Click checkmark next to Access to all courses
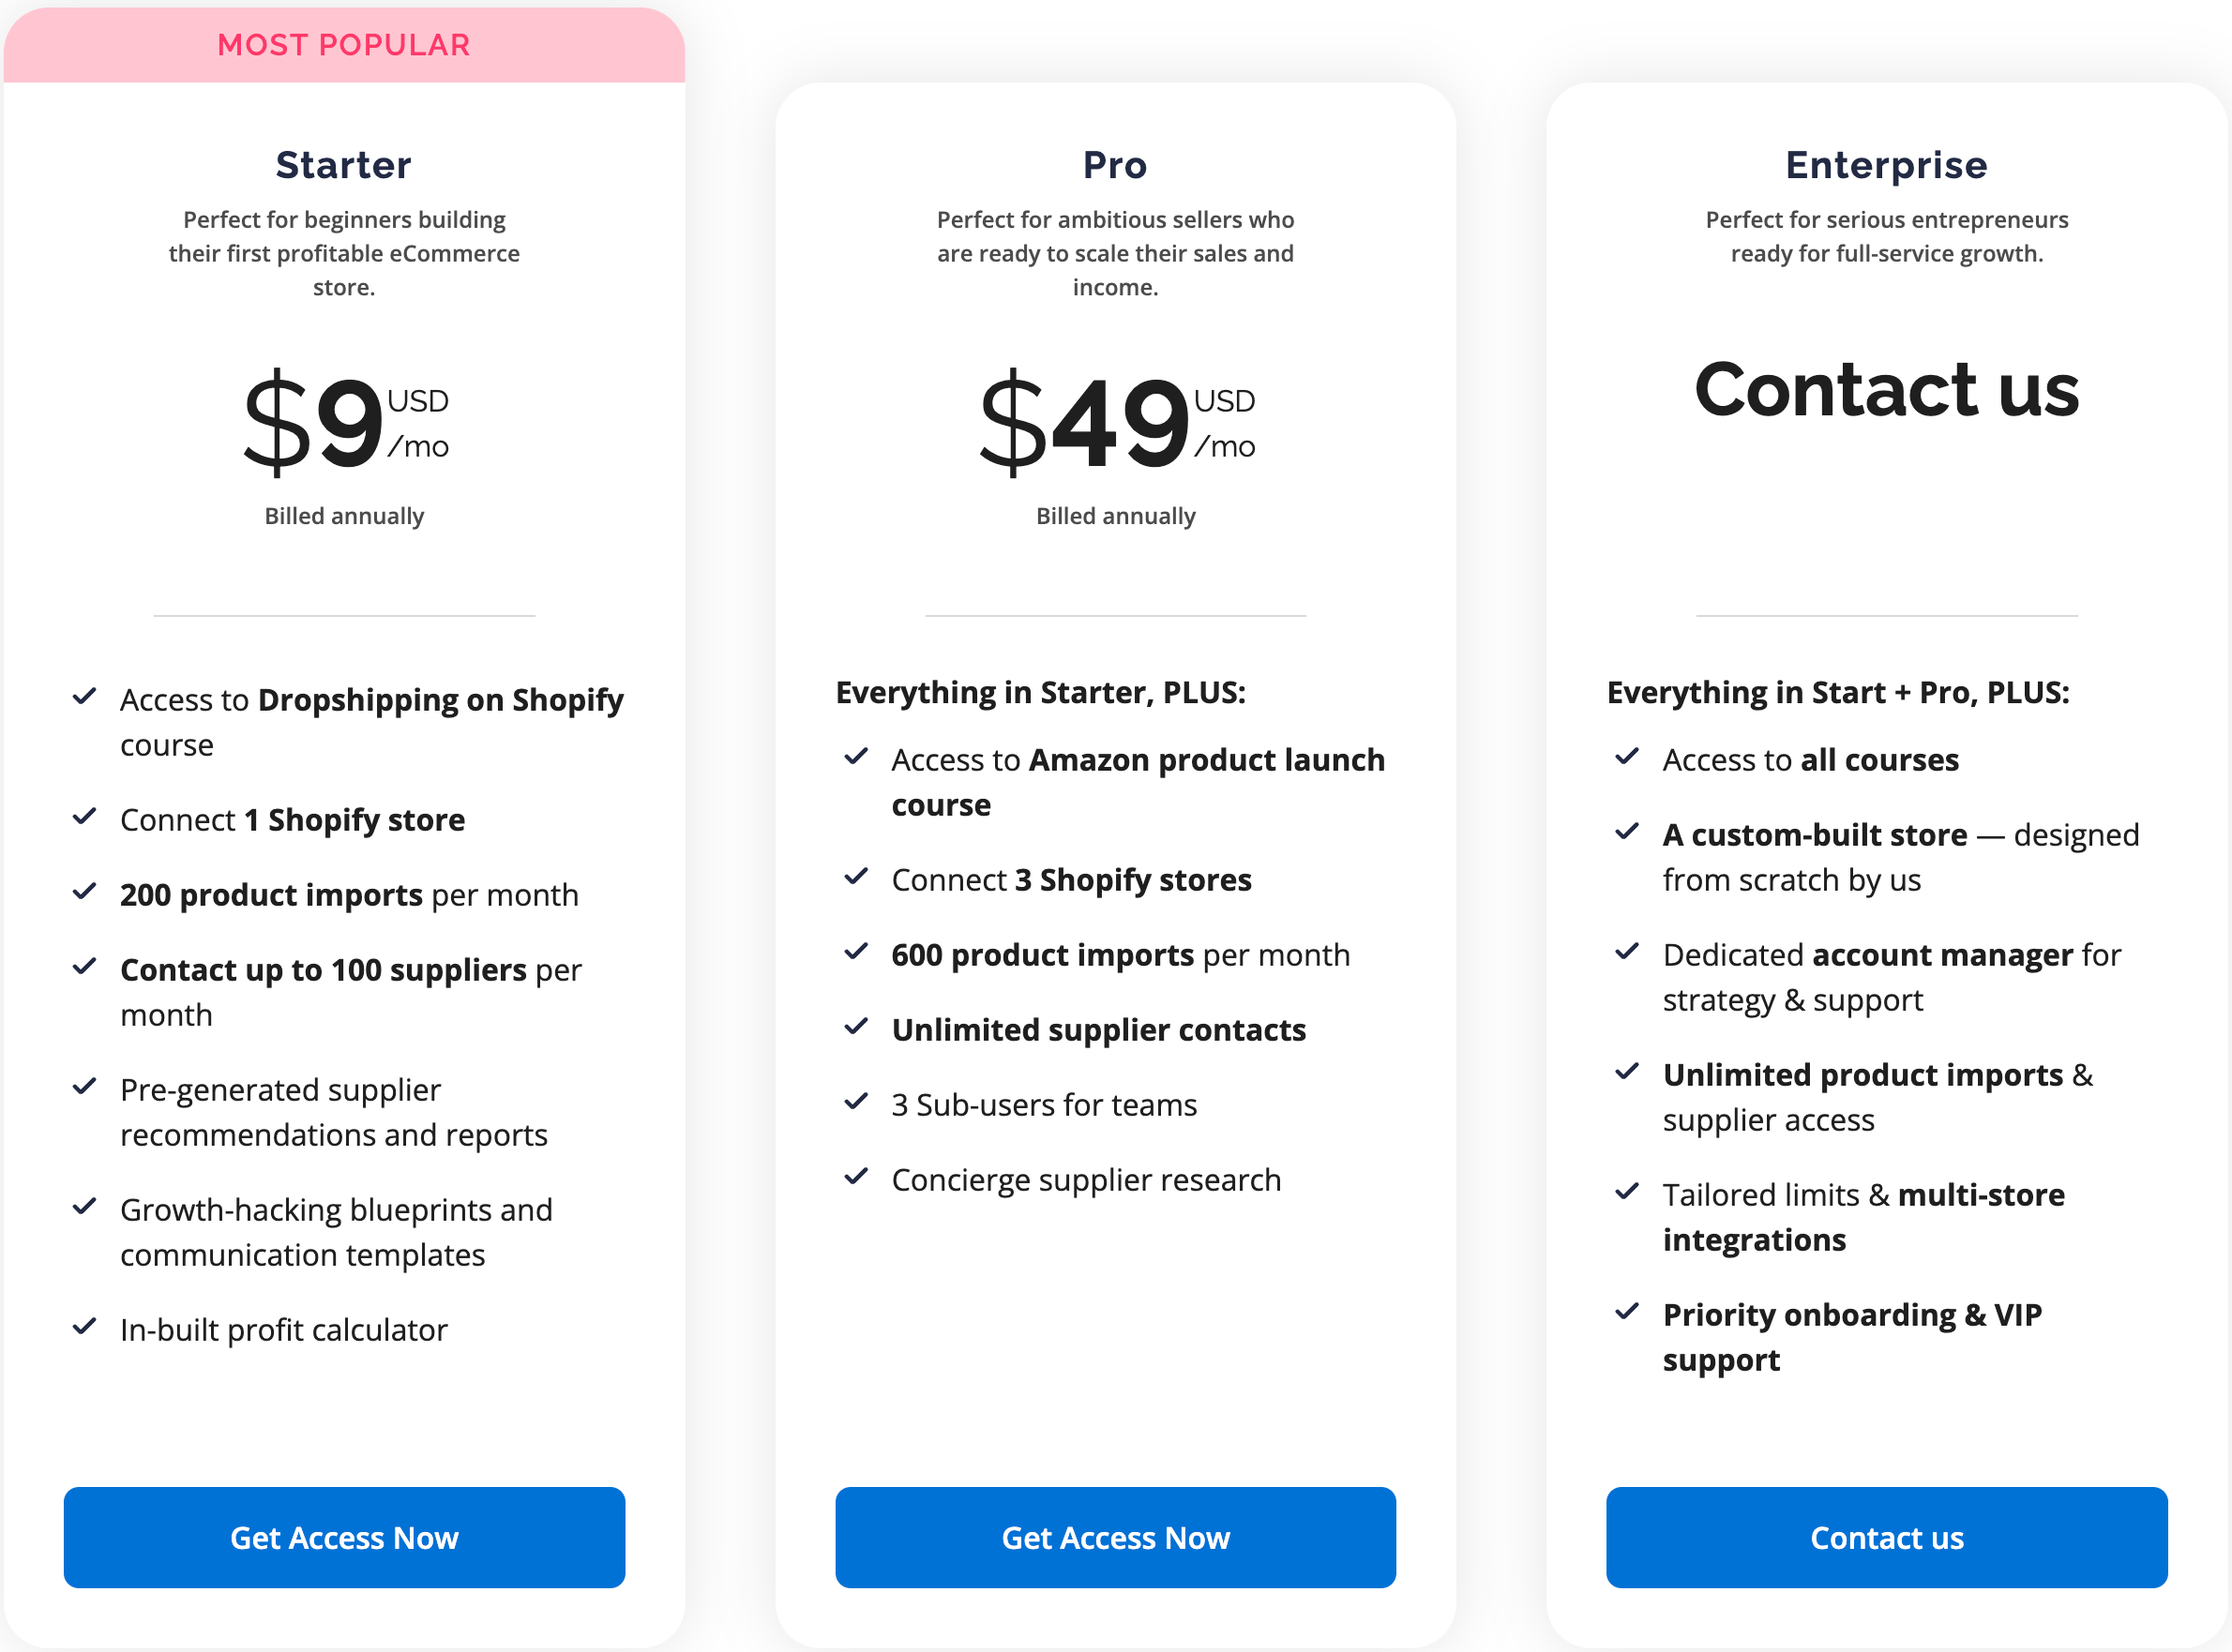This screenshot has height=1652, width=2232. pyautogui.click(x=1627, y=756)
